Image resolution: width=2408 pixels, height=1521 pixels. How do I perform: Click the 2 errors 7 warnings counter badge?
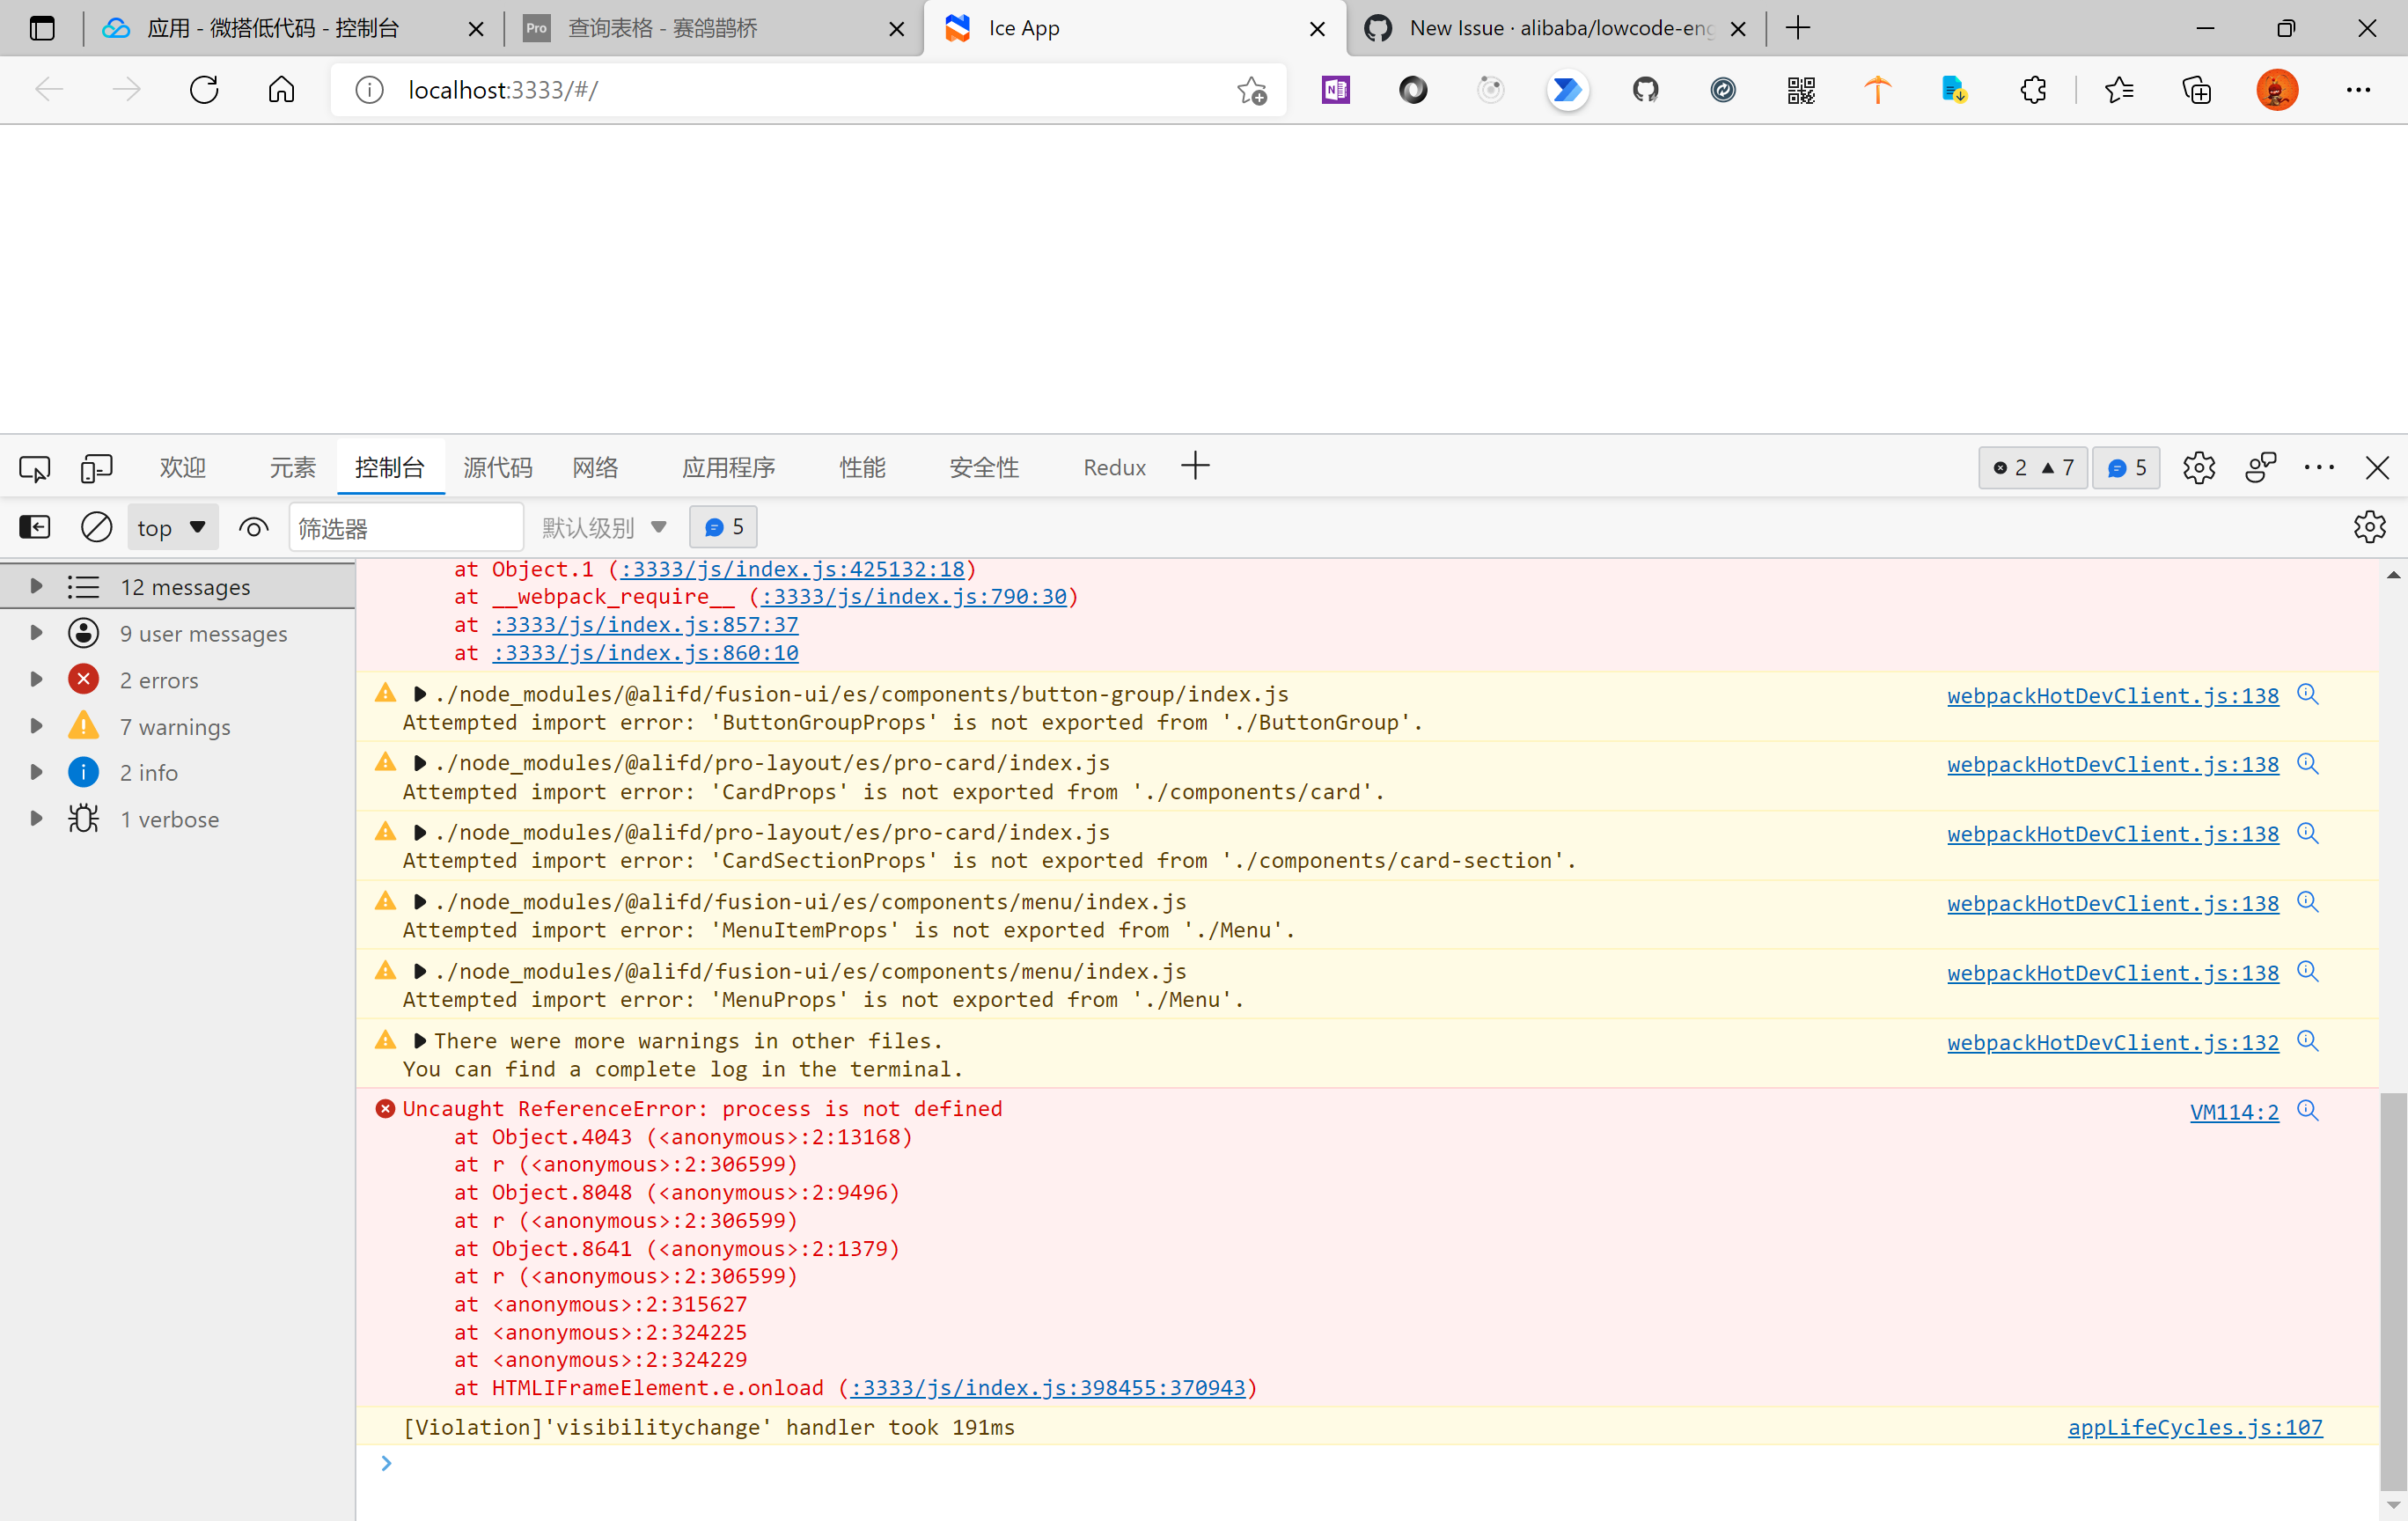2032,467
